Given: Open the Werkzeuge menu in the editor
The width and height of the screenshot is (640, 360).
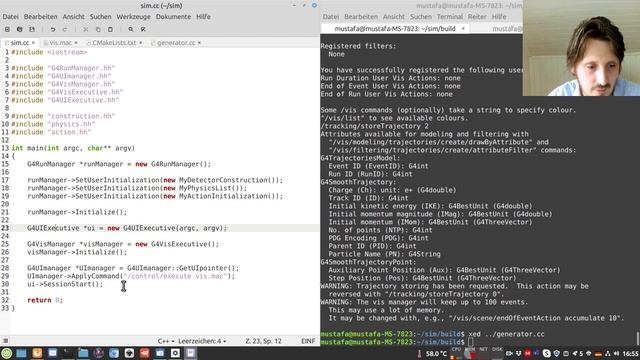Looking at the screenshot, I should 133,17.
